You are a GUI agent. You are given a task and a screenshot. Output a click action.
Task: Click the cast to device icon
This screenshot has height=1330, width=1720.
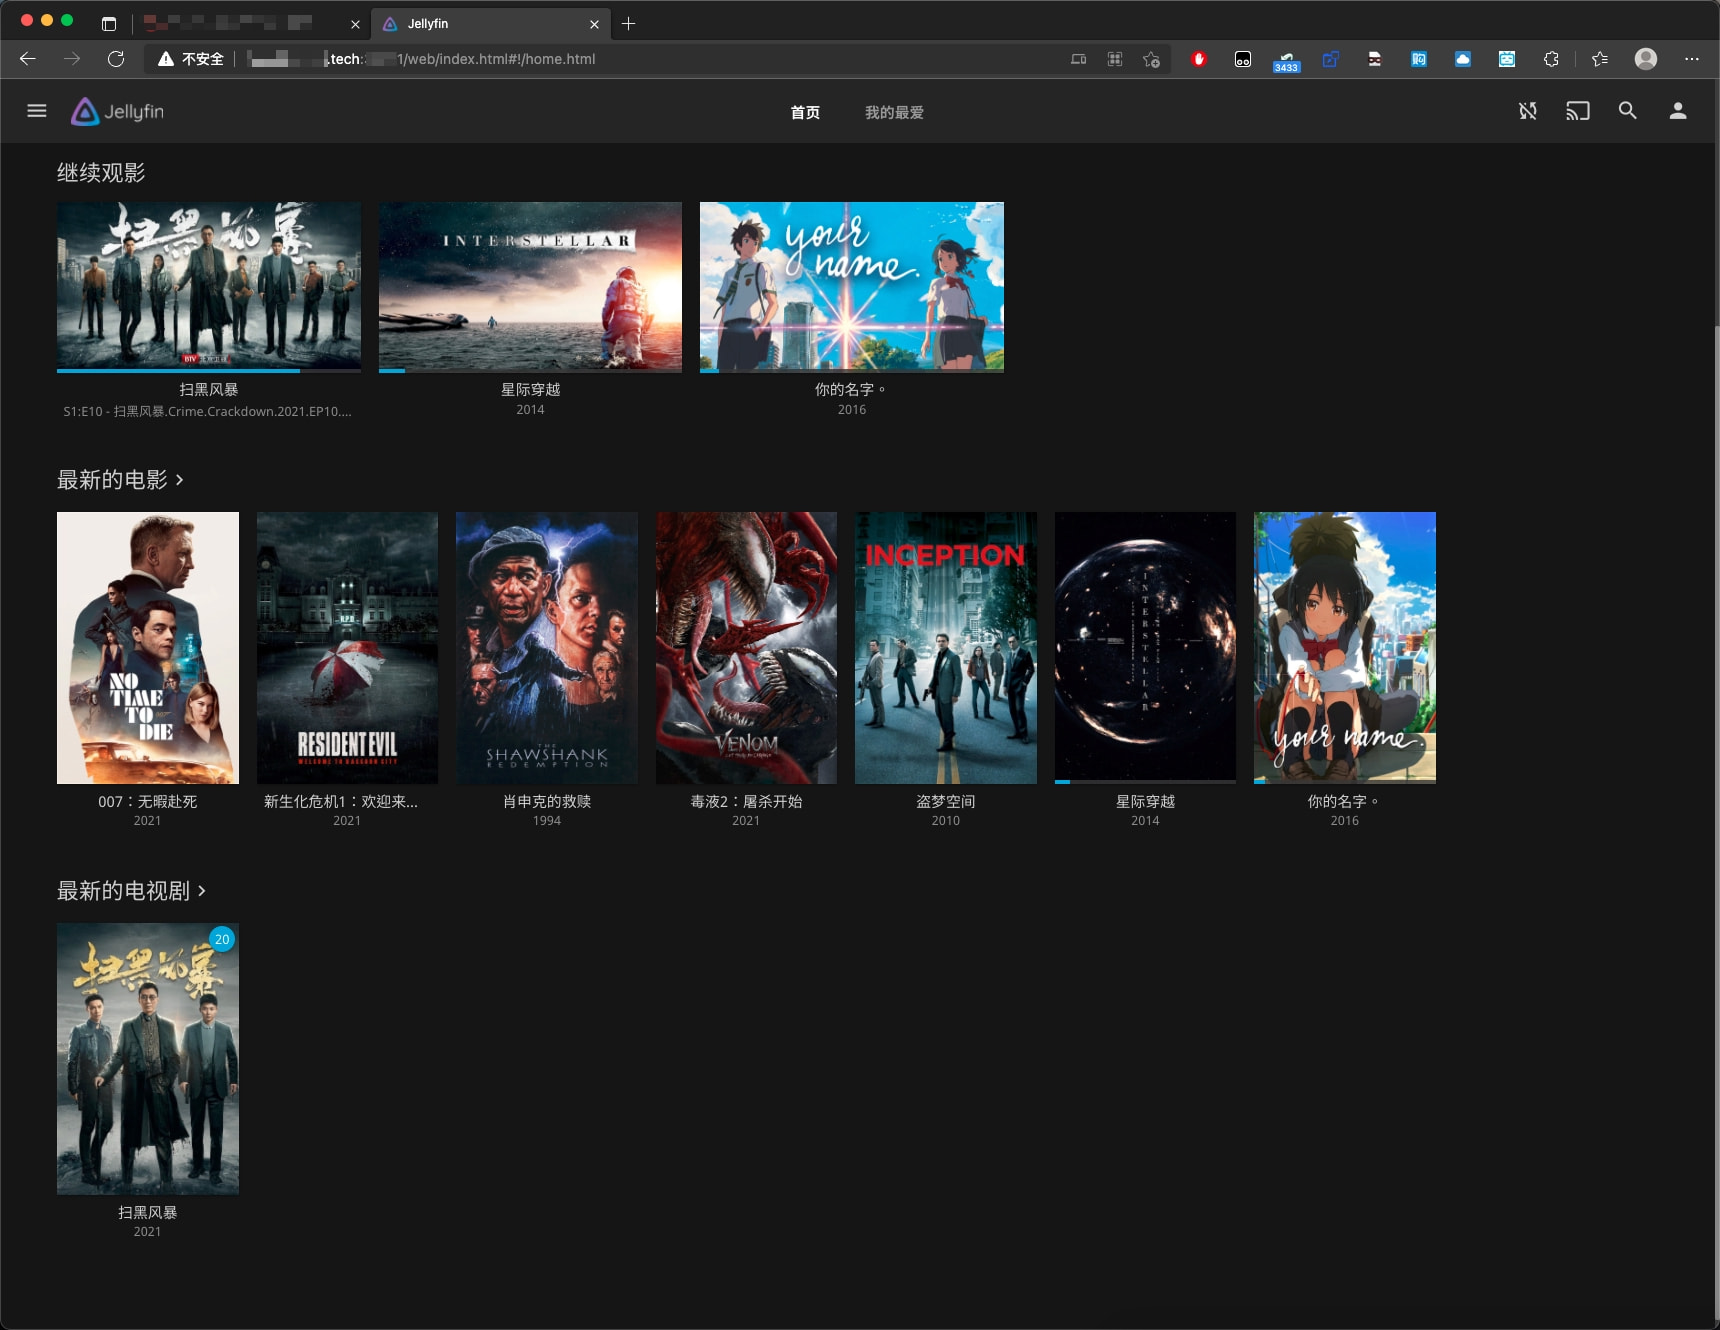1578,111
